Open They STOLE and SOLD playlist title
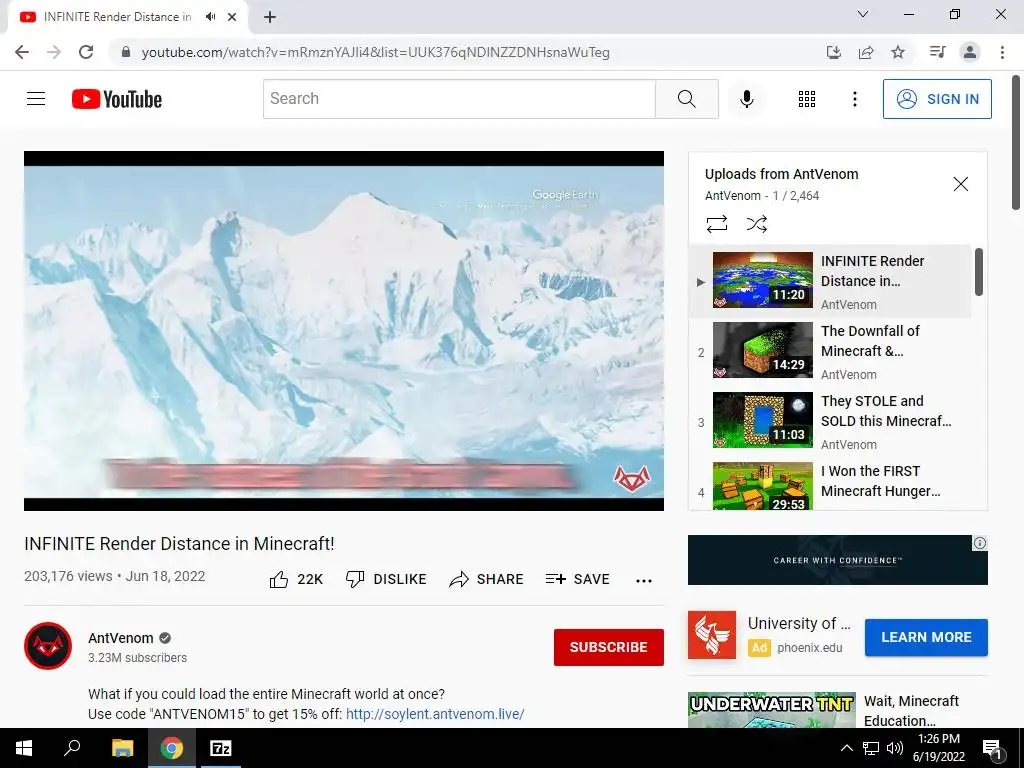Viewport: 1024px width, 768px height. pyautogui.click(x=886, y=411)
